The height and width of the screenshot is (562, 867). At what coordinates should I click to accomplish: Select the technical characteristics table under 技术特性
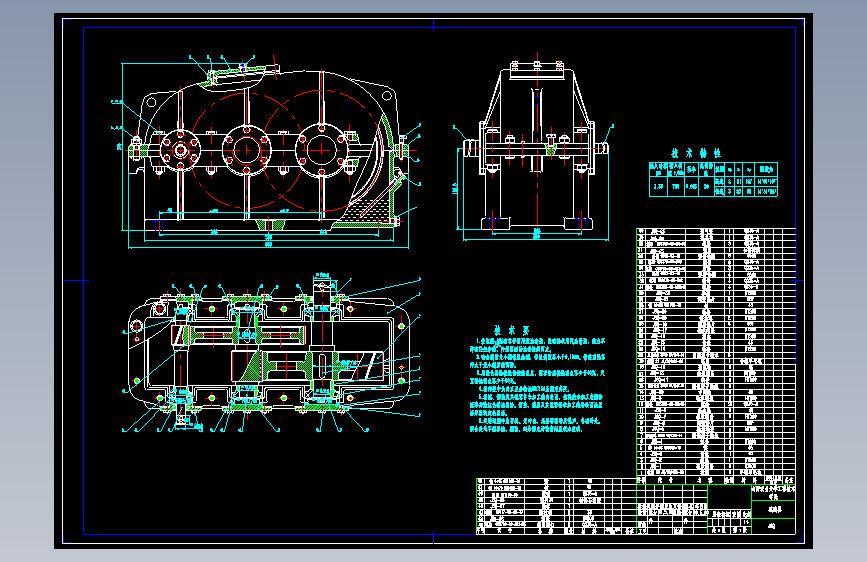tap(713, 179)
